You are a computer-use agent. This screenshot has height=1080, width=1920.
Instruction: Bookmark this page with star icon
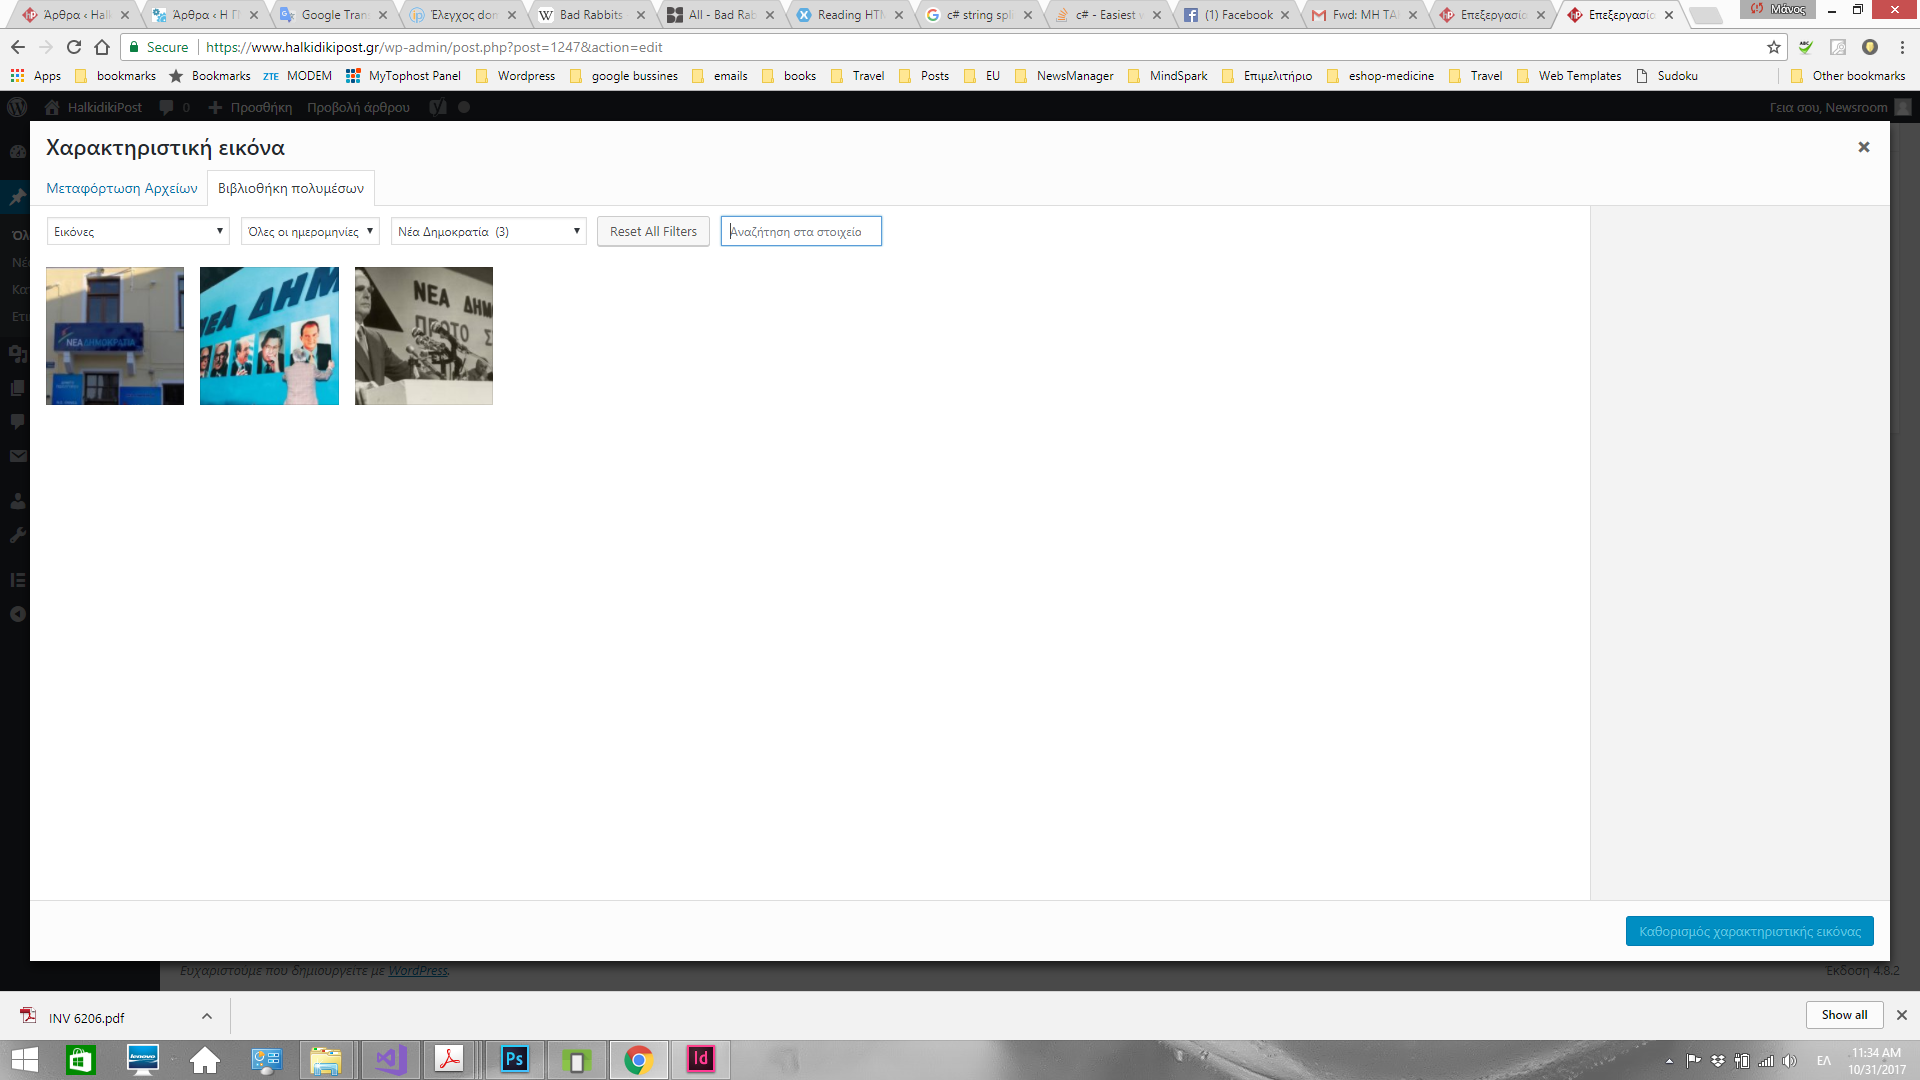pos(1774,47)
